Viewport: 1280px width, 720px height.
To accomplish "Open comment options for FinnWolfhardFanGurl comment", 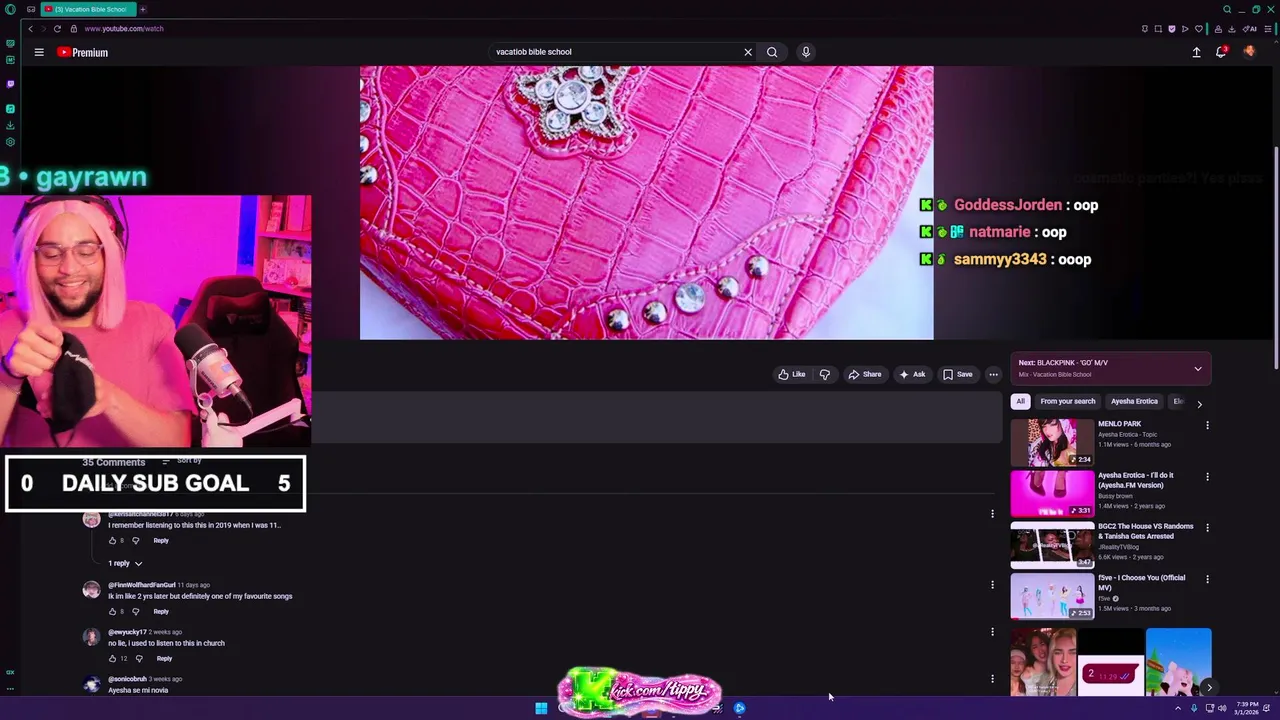I will [x=992, y=585].
